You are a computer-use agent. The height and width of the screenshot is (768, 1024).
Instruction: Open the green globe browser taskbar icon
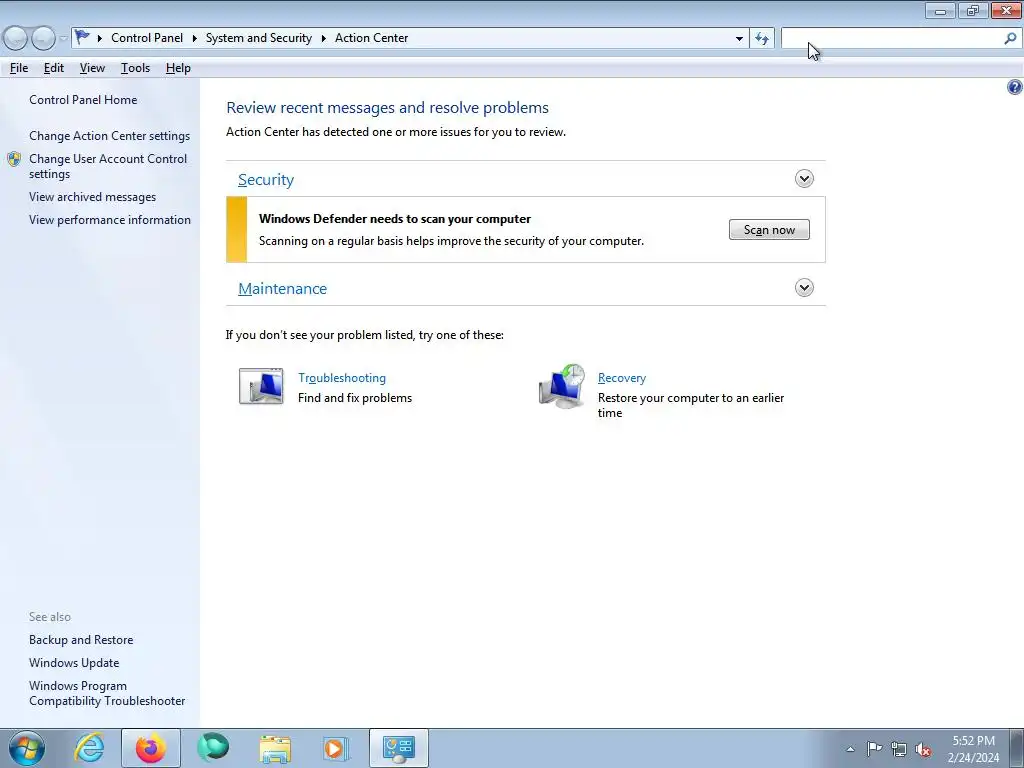click(x=213, y=748)
